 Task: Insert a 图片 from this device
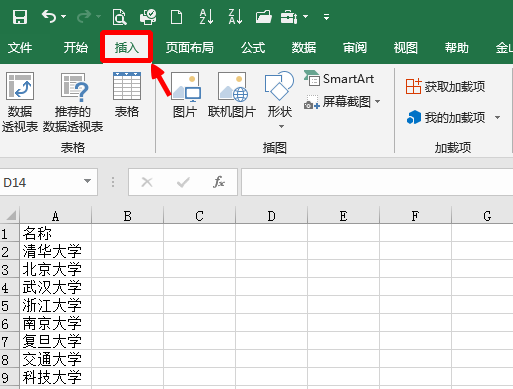coord(185,95)
